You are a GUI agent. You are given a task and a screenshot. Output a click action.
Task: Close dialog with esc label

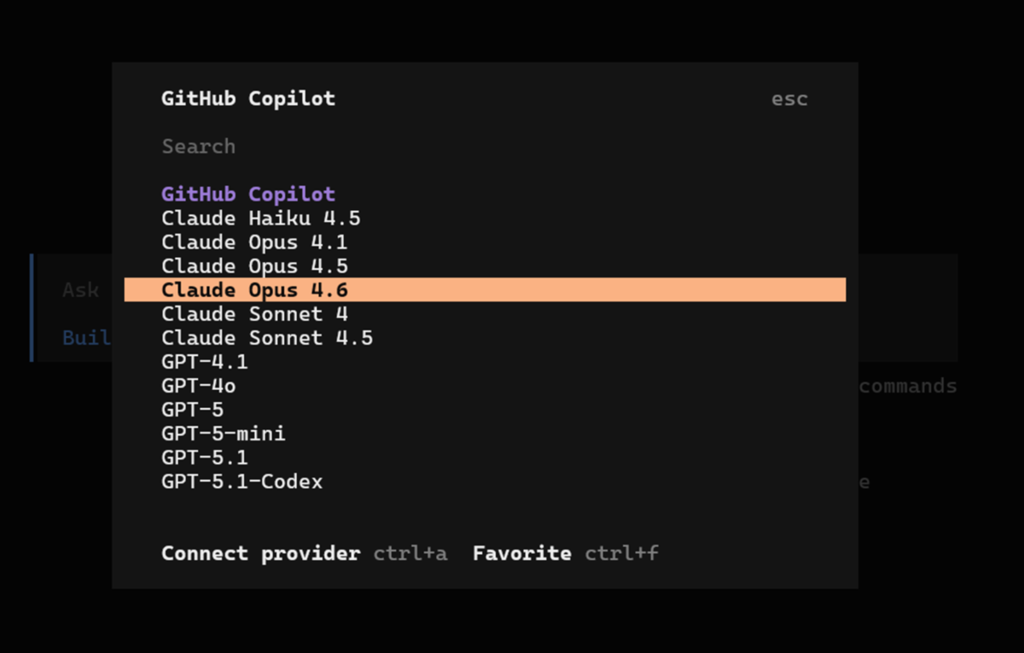pos(790,99)
